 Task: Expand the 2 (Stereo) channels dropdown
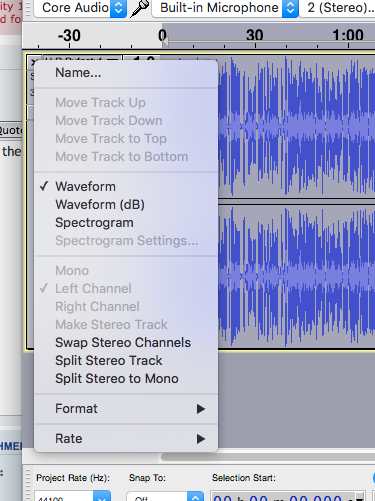coord(337,8)
